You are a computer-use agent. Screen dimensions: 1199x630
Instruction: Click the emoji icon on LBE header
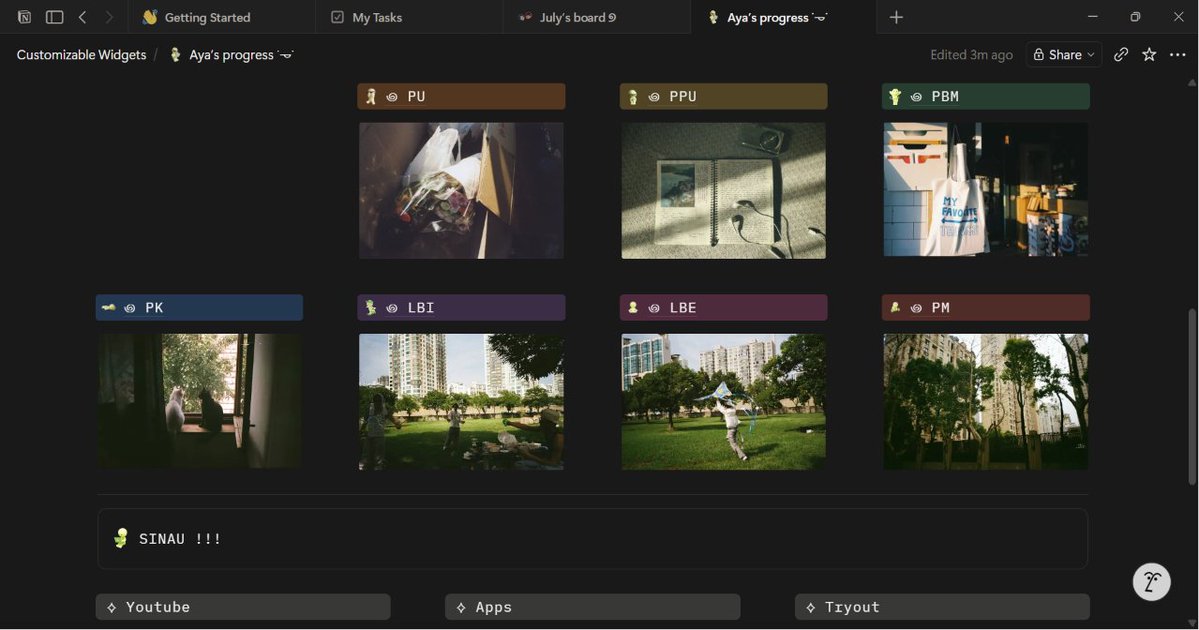pyautogui.click(x=632, y=307)
